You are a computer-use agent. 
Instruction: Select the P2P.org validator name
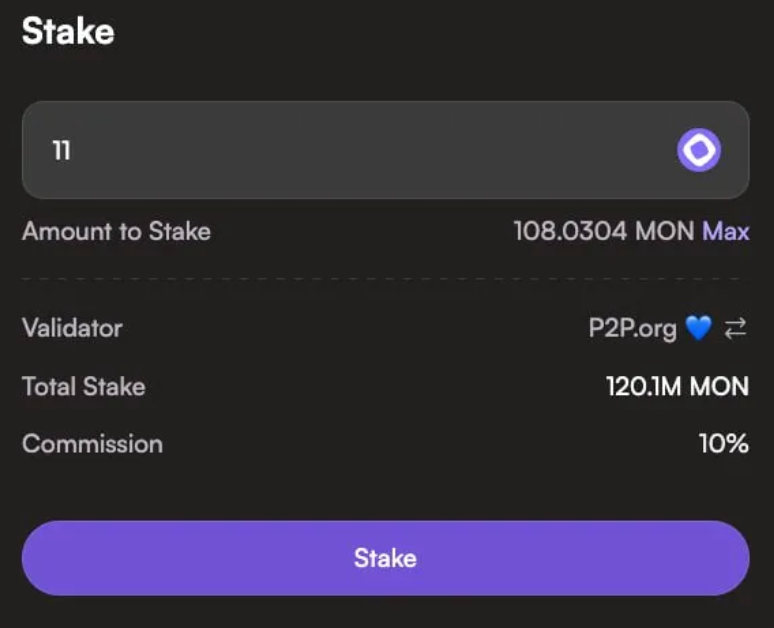pos(632,328)
